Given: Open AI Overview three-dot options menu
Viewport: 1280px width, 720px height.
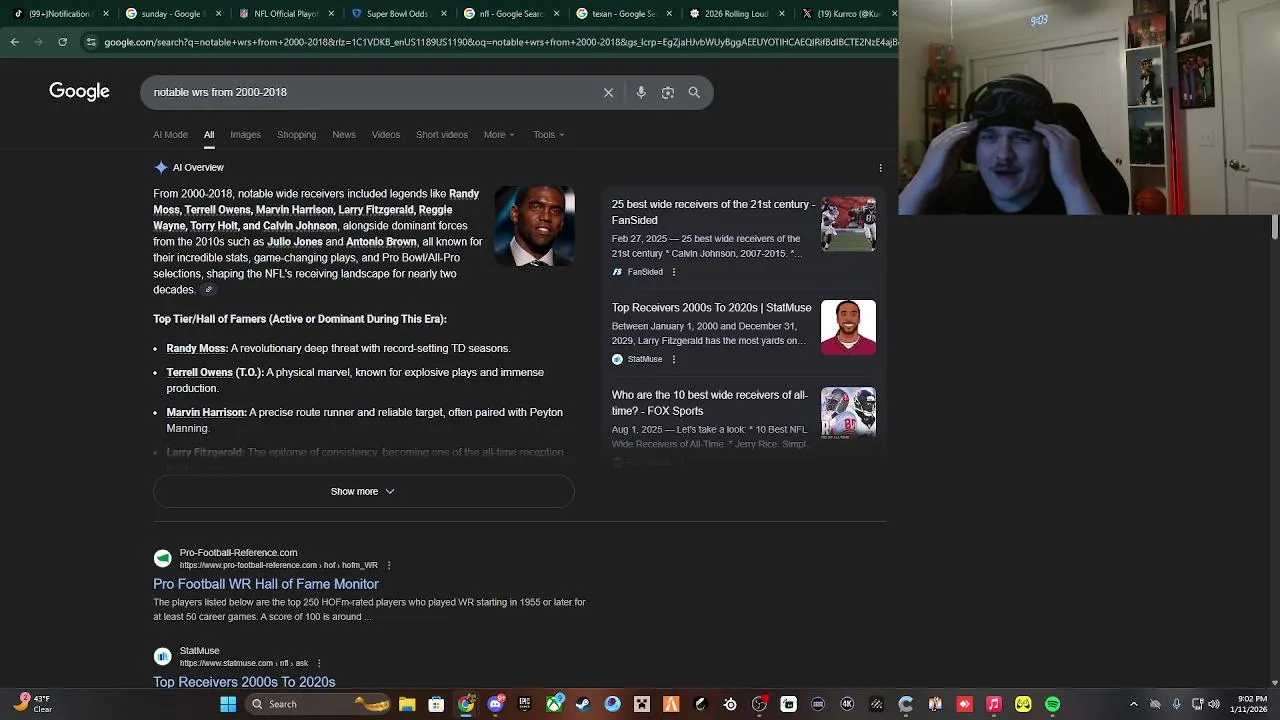Looking at the screenshot, I should (880, 168).
